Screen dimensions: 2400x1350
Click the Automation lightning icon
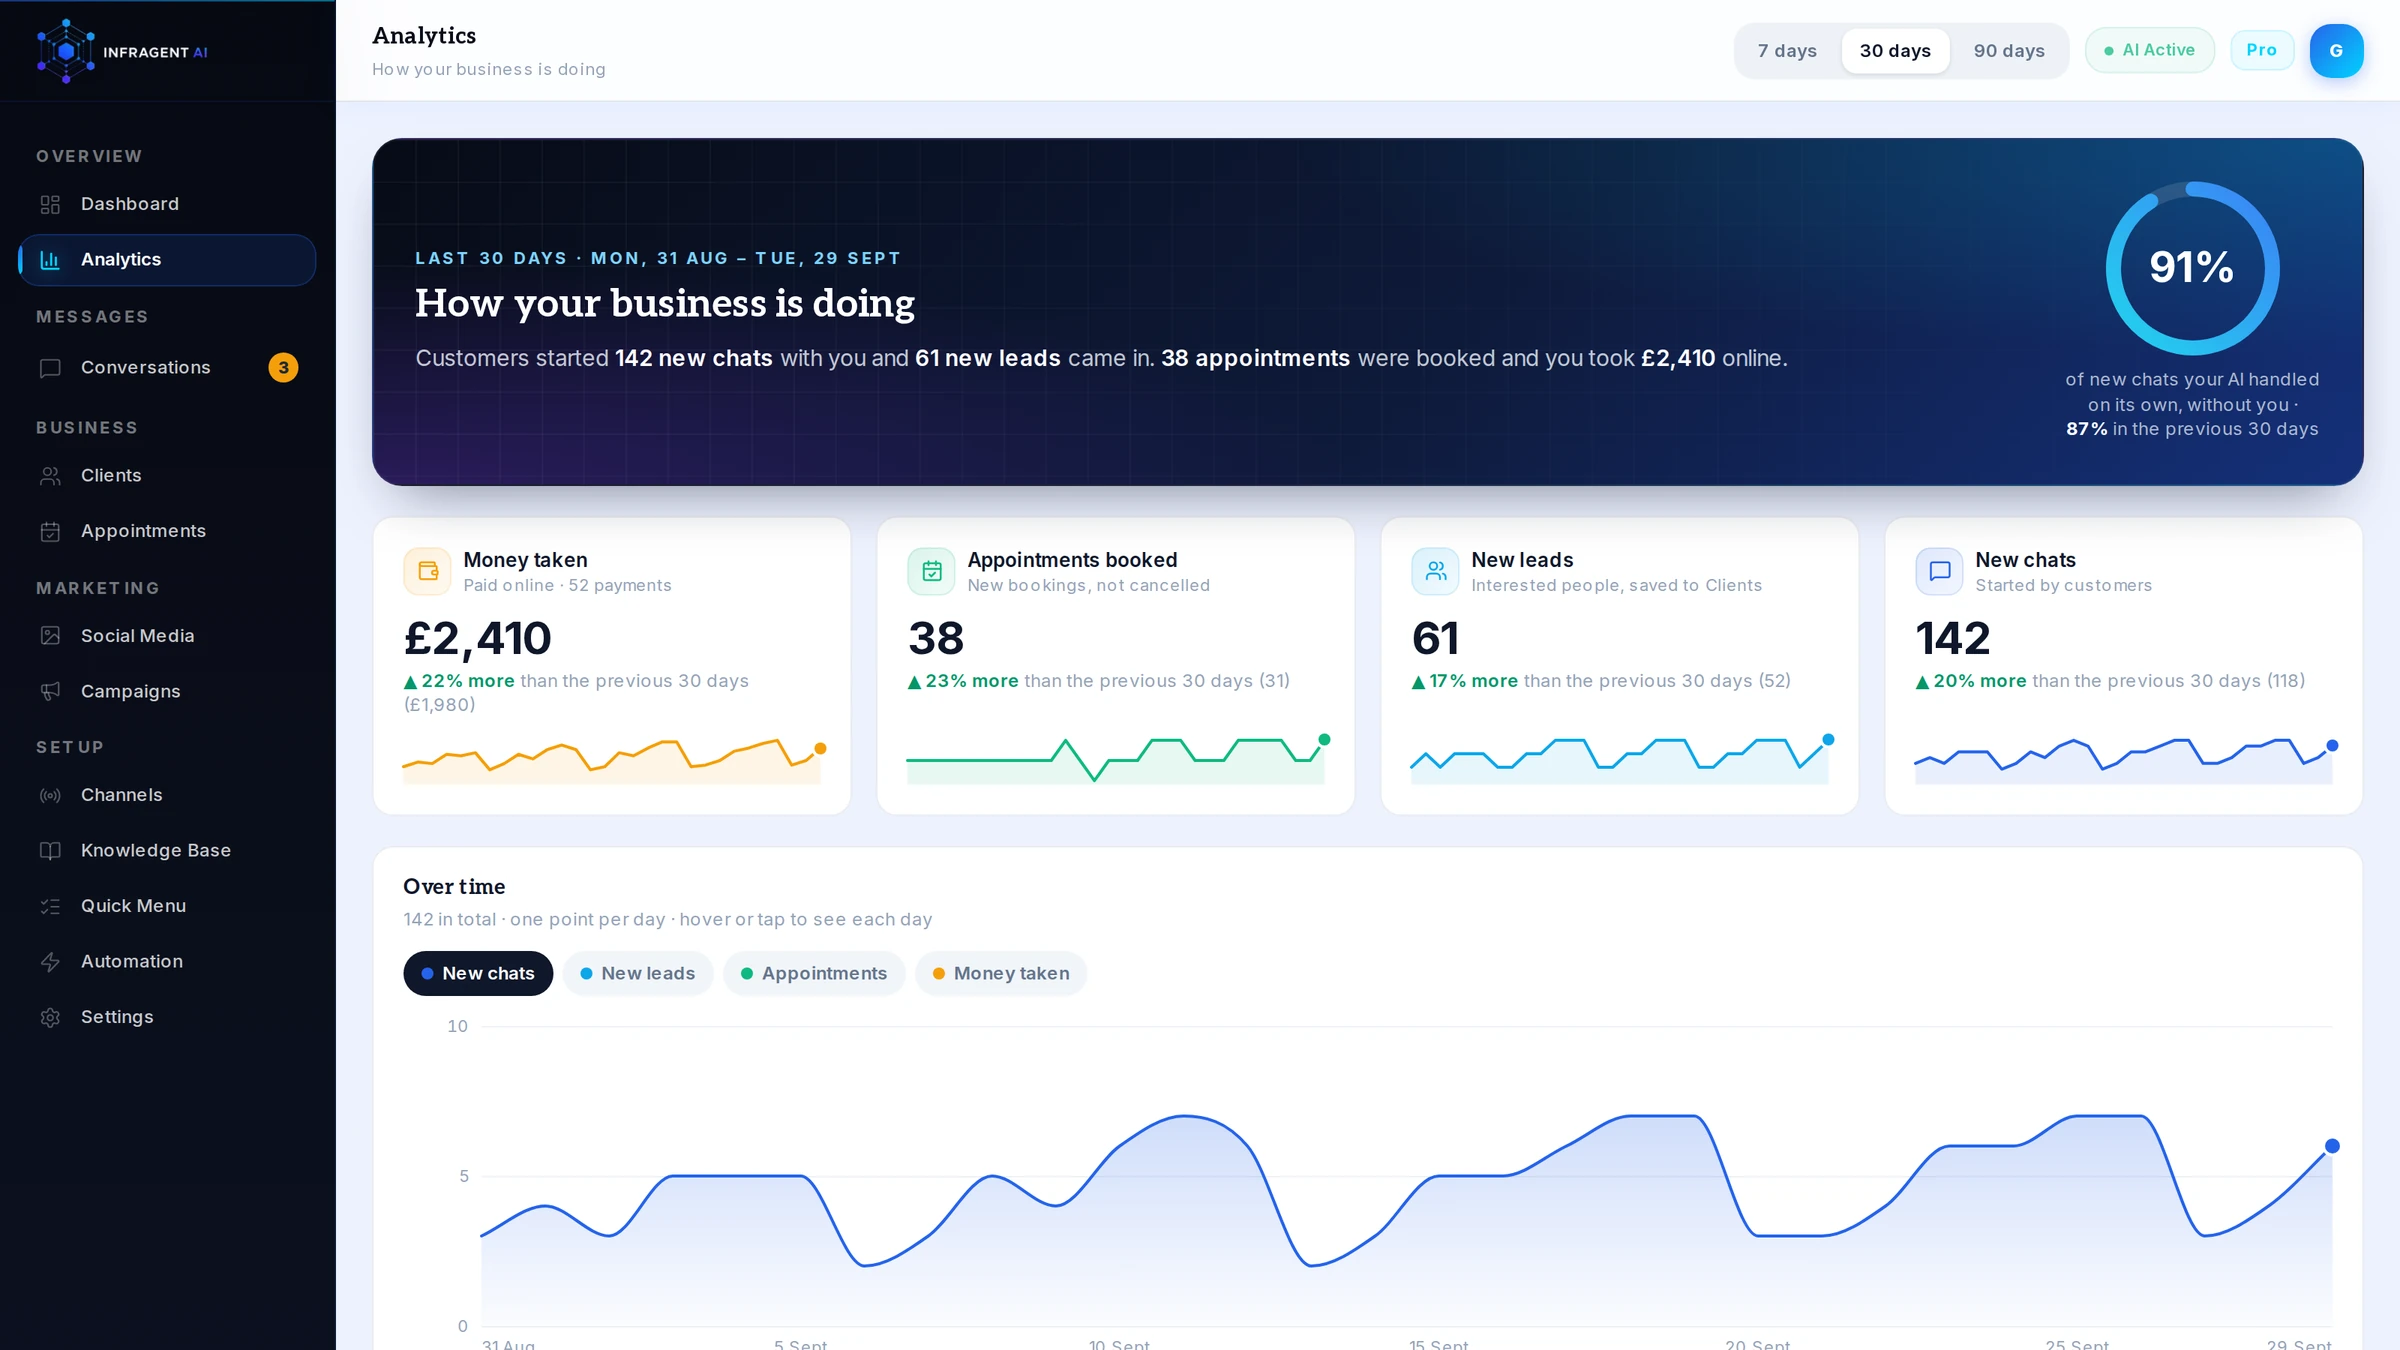pos(50,962)
